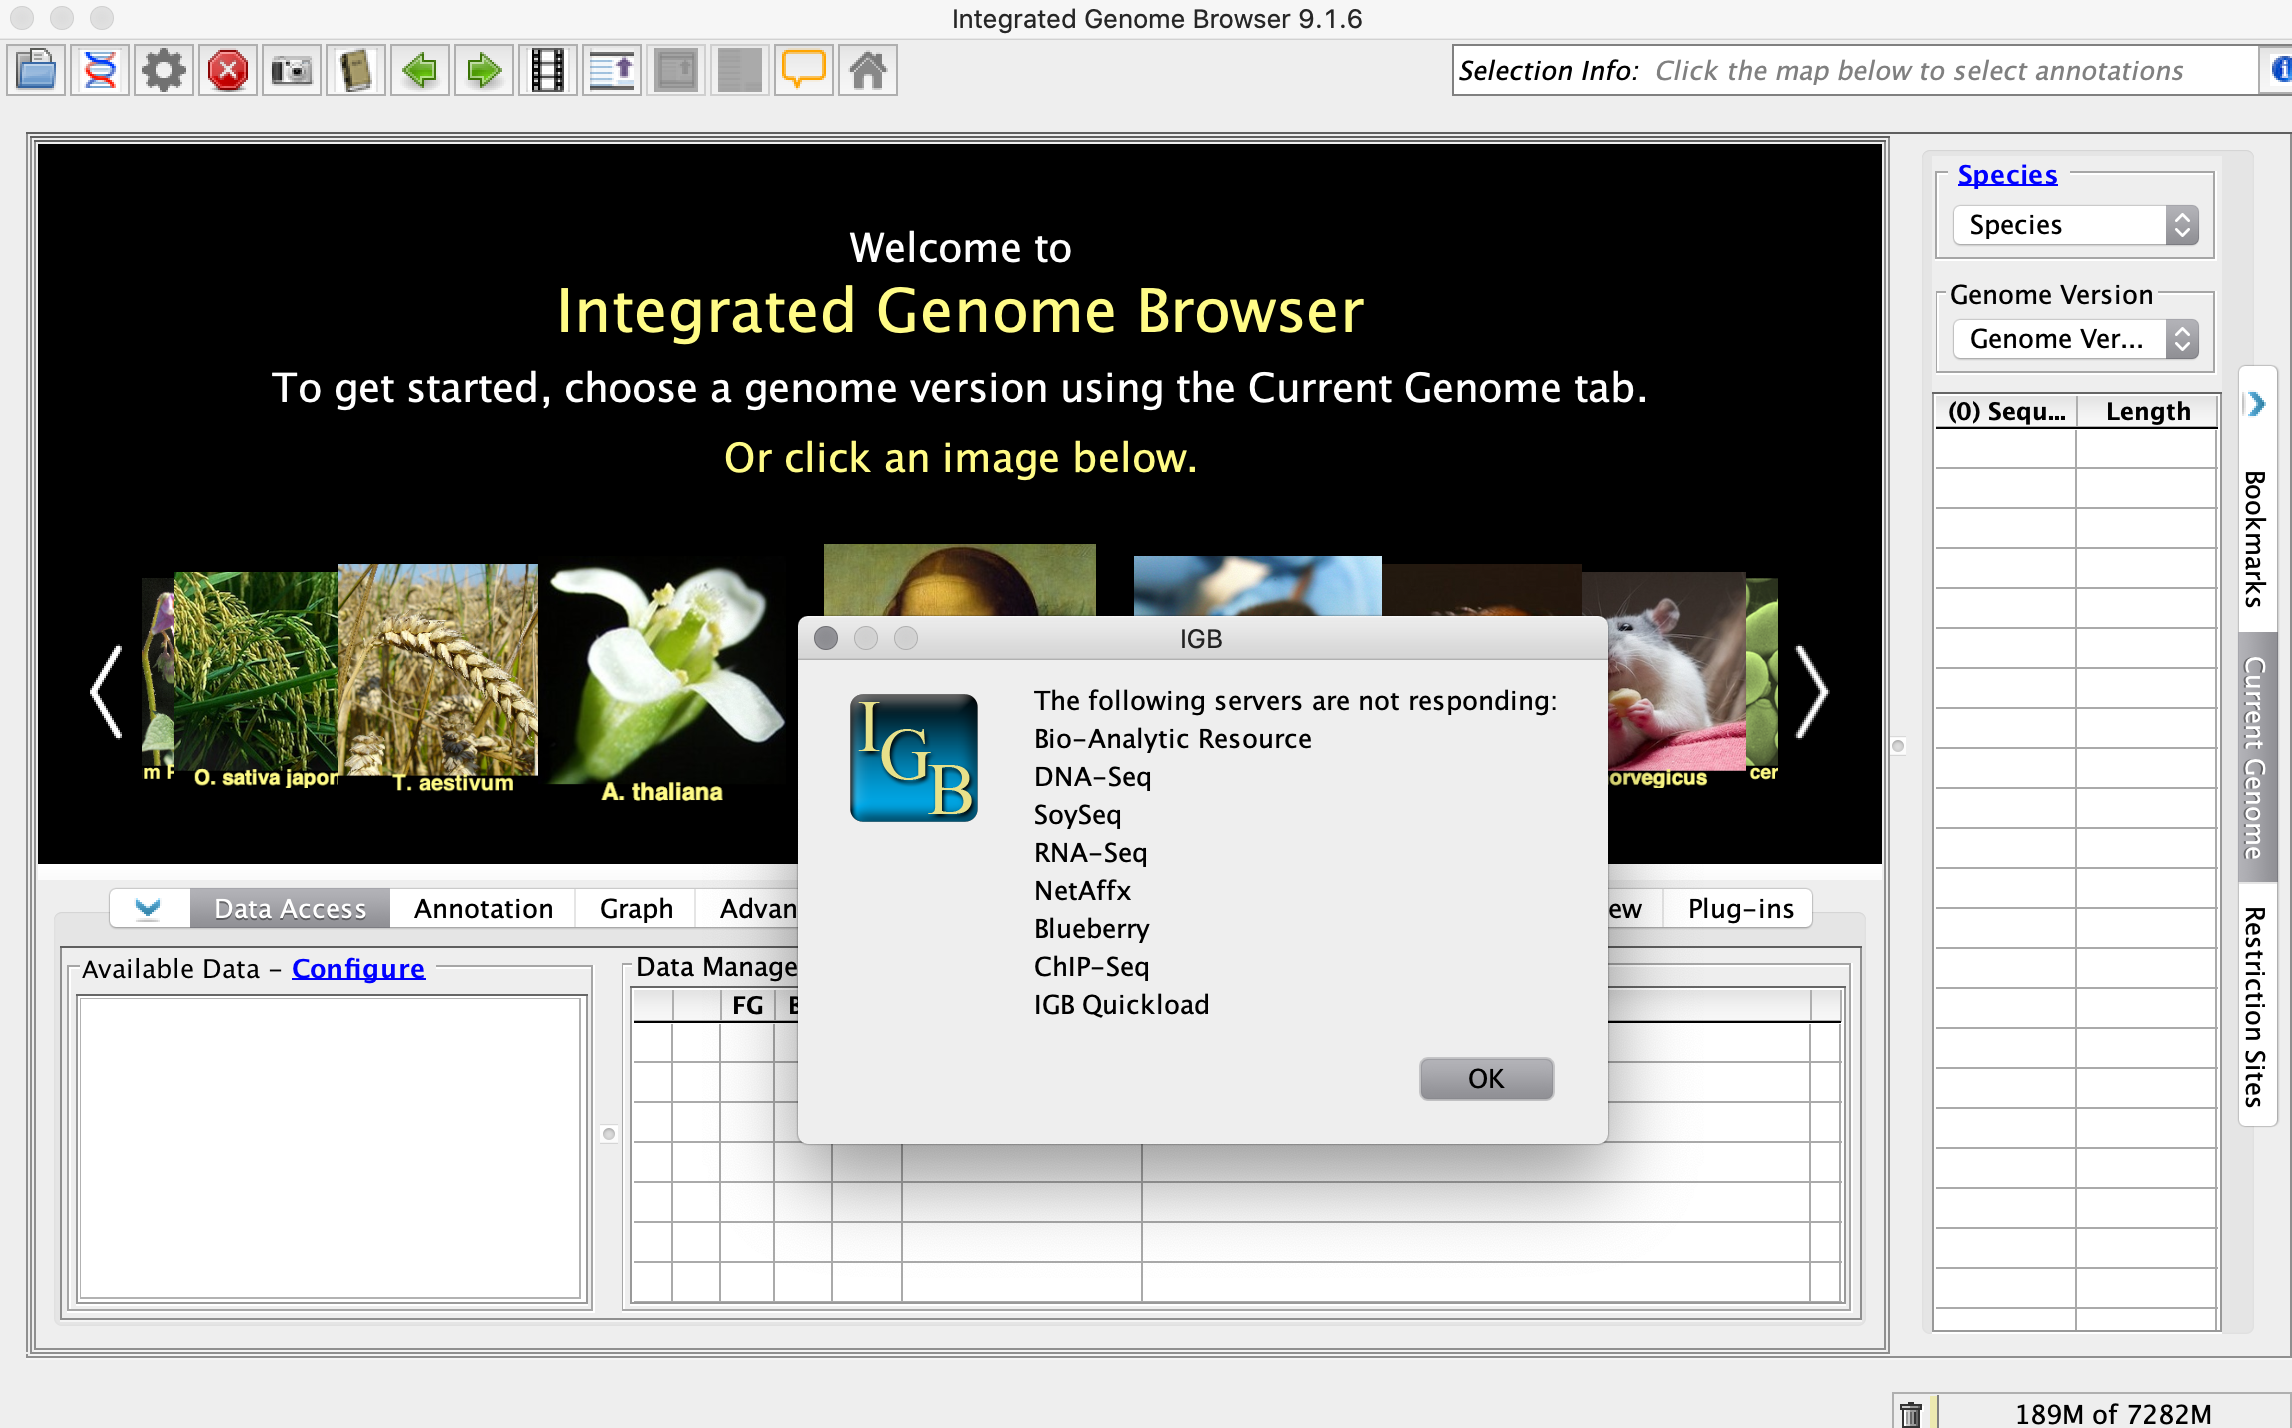The image size is (2292, 1428).
Task: Go back using the green left arrow
Action: click(420, 71)
